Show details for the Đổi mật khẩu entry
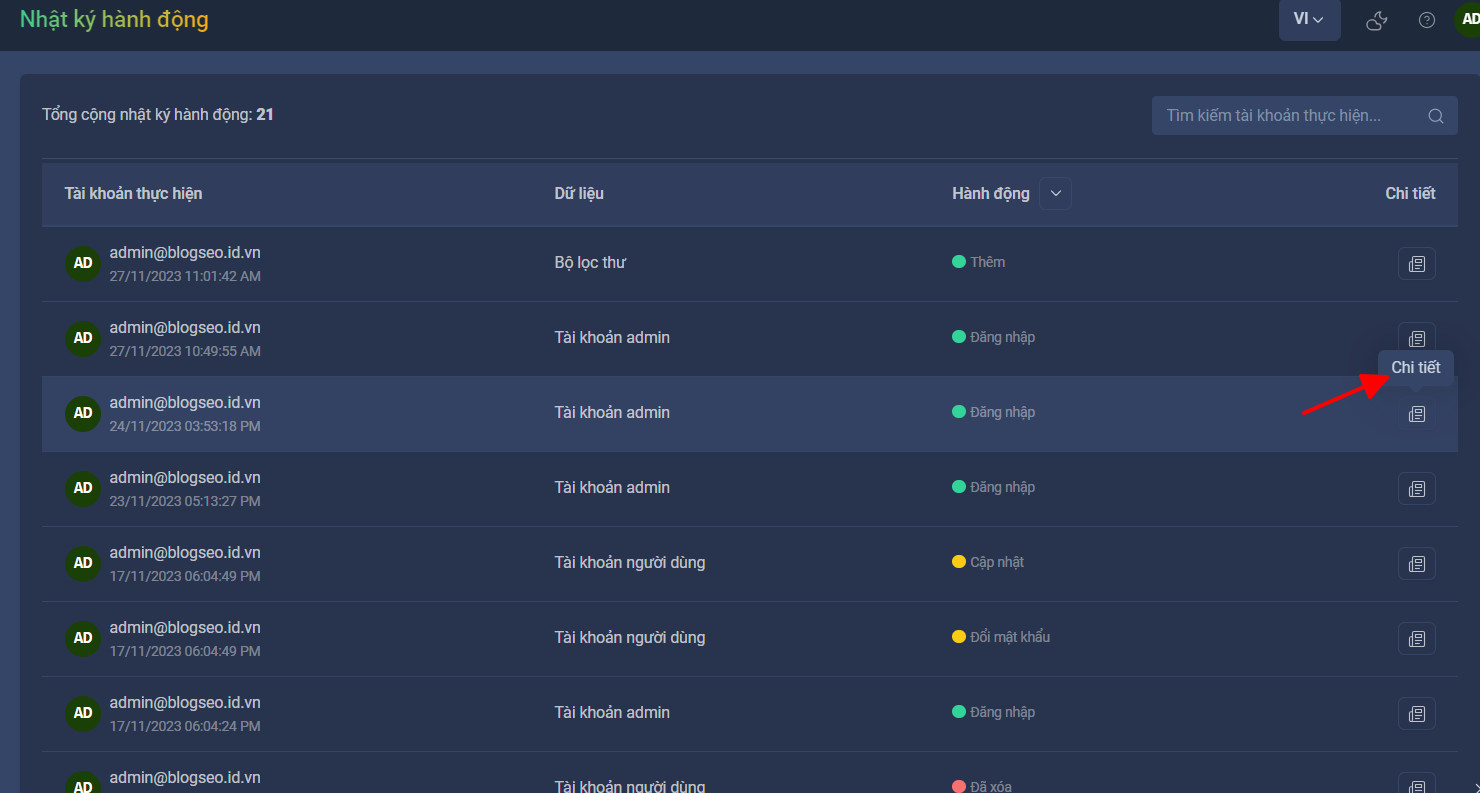Screen dimensions: 1480x793 point(1416,639)
